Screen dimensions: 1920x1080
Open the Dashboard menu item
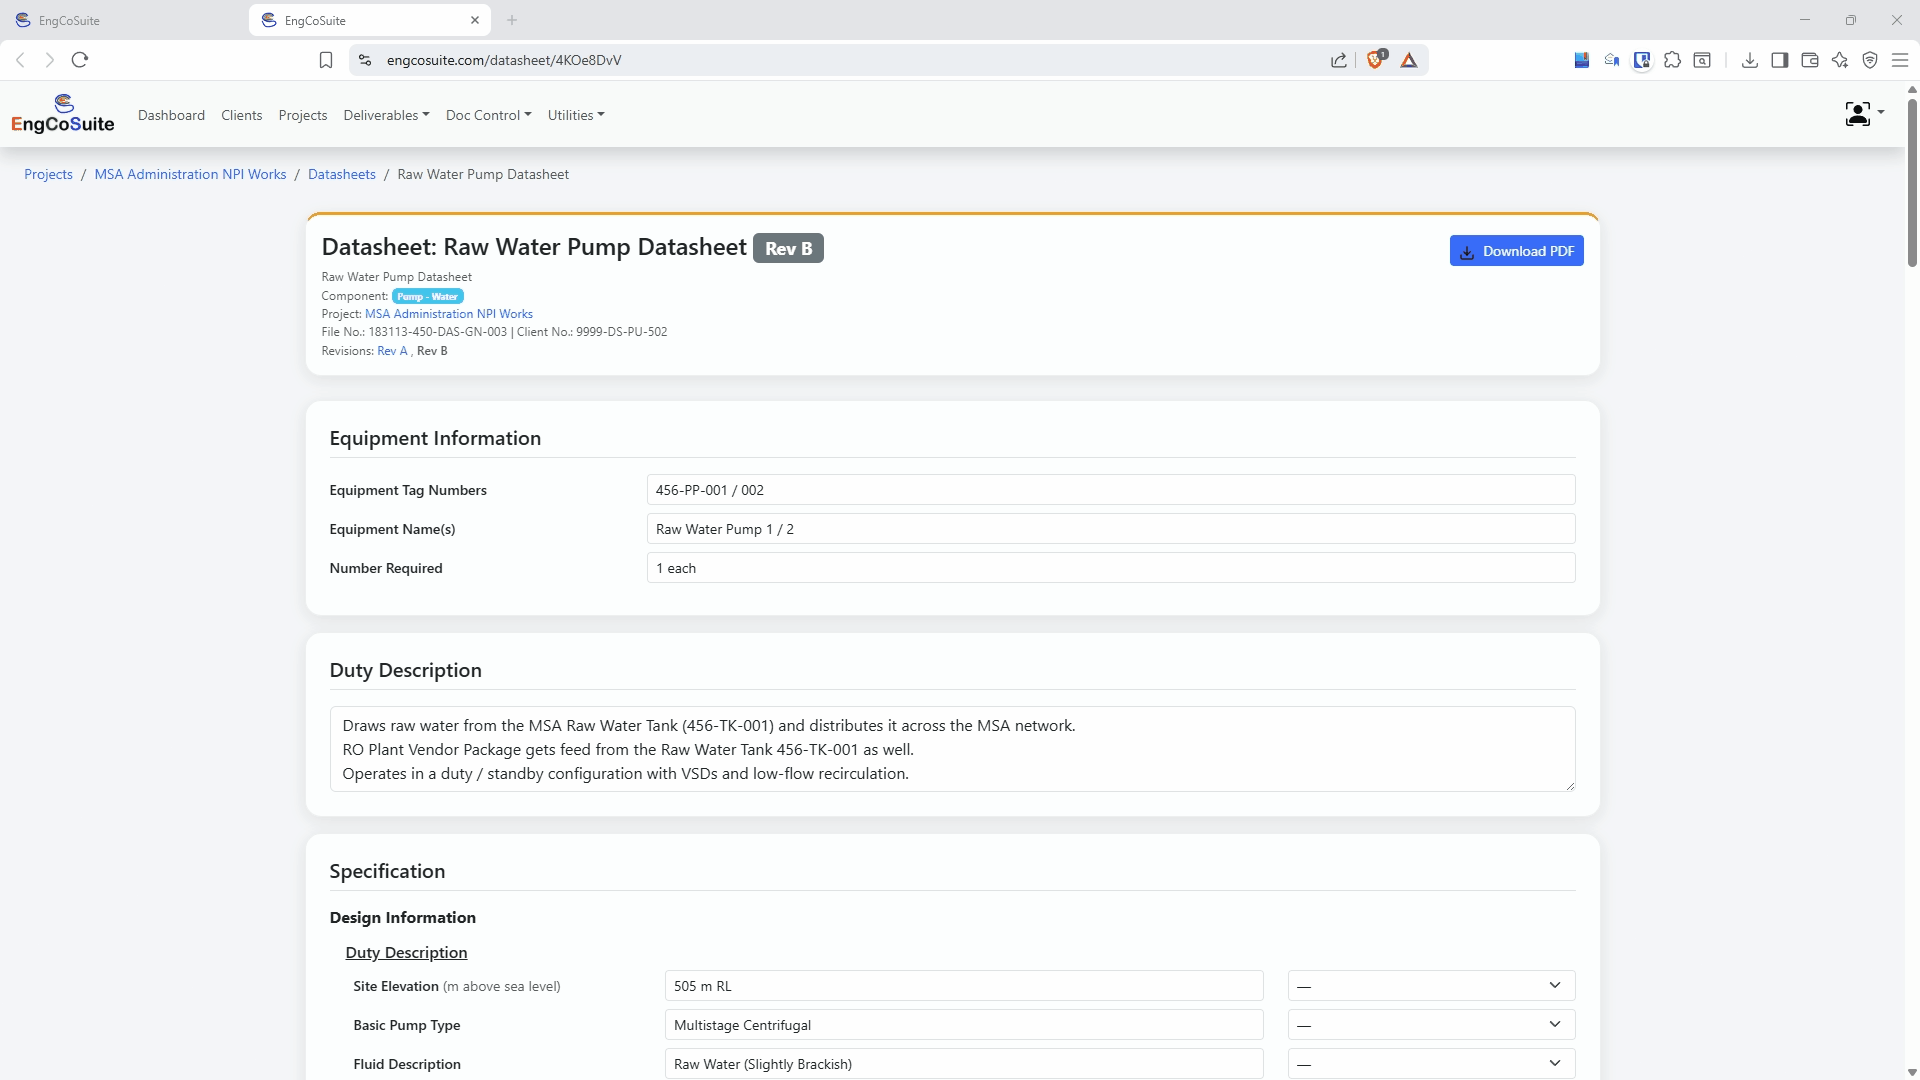click(171, 115)
